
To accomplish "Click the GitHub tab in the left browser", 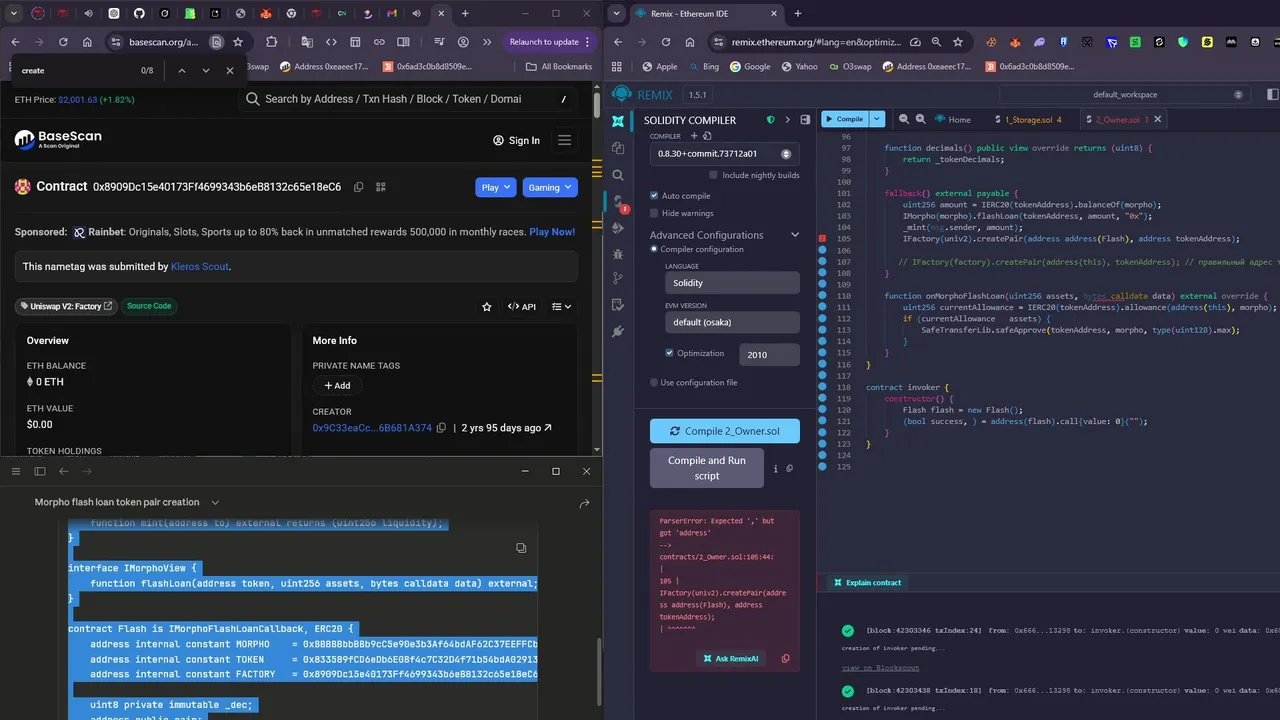I will pos(139,14).
